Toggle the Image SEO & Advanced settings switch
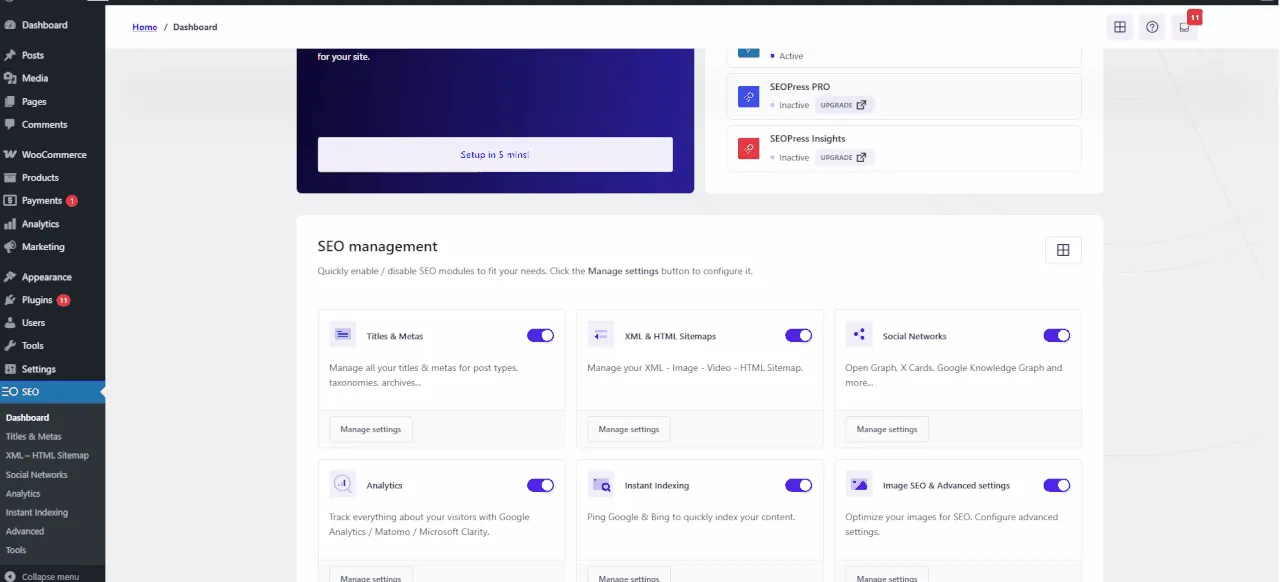The height and width of the screenshot is (582, 1280). [1056, 485]
